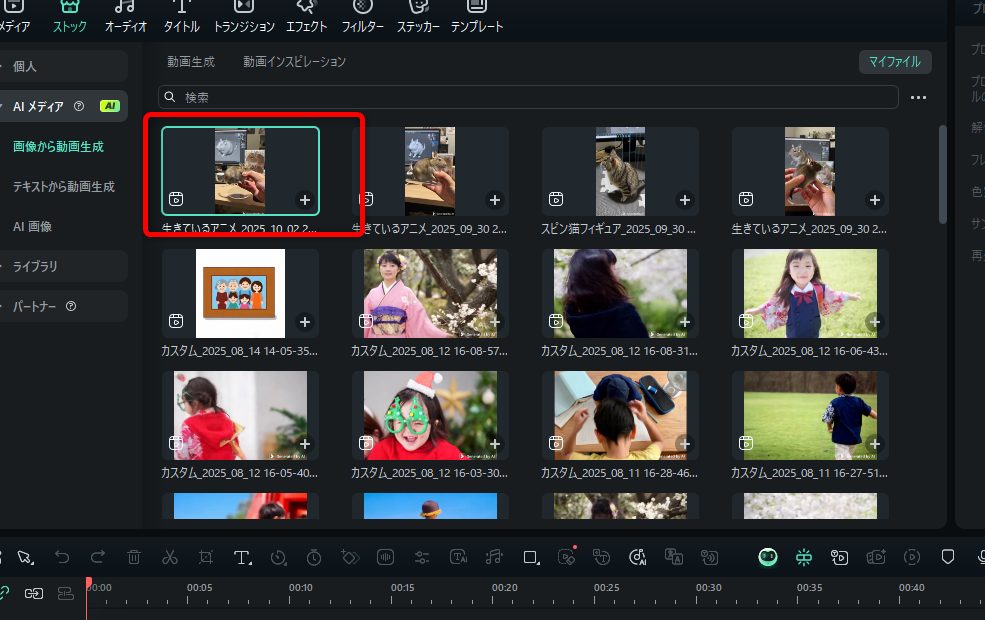Select テキストから動画生成 in the sidebar
This screenshot has height=620, width=985.
pyautogui.click(x=63, y=186)
